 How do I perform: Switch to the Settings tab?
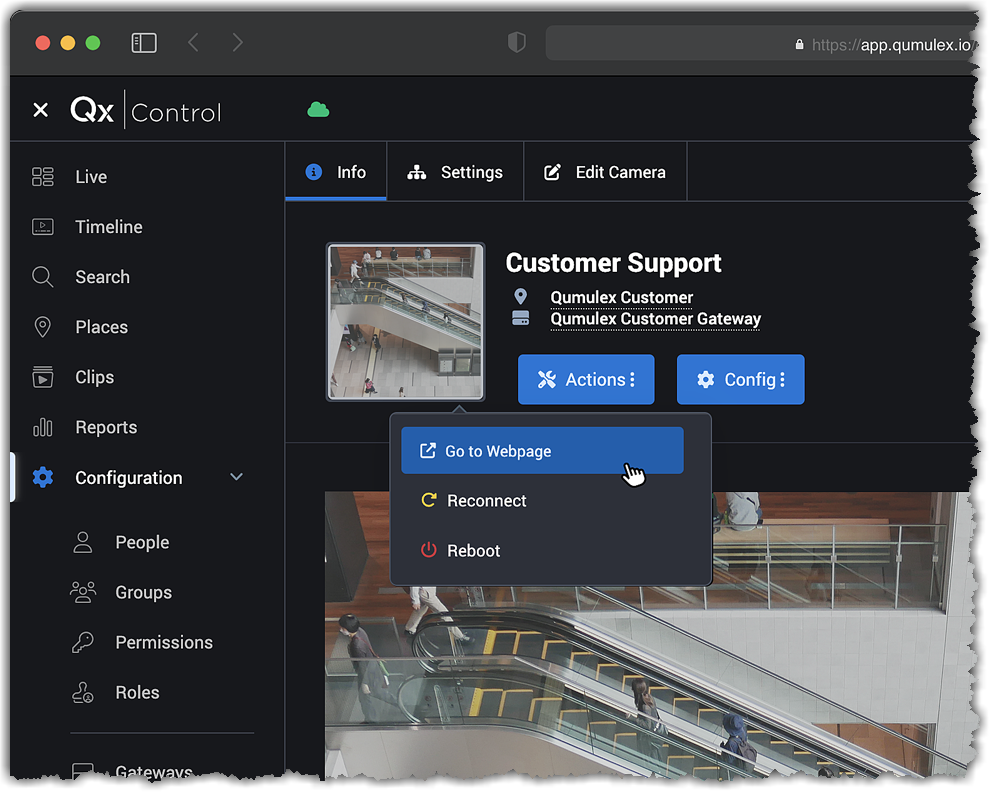pyautogui.click(x=455, y=171)
